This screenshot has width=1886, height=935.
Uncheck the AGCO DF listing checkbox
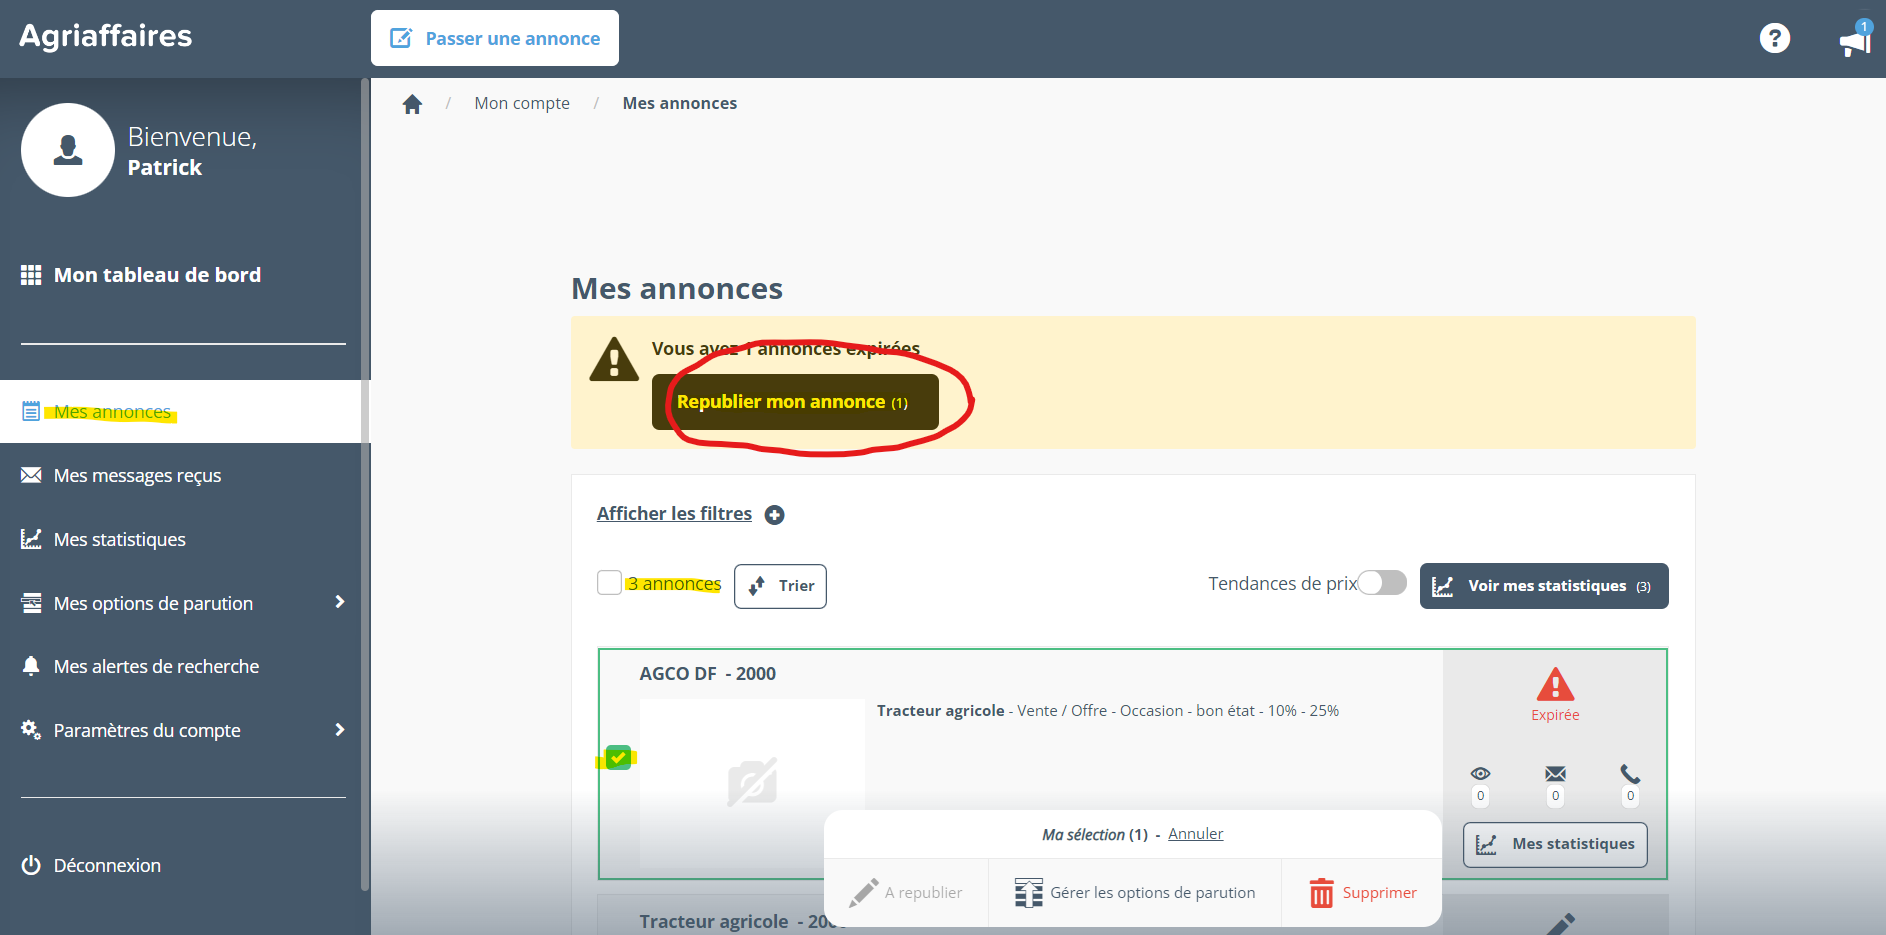pyautogui.click(x=618, y=758)
